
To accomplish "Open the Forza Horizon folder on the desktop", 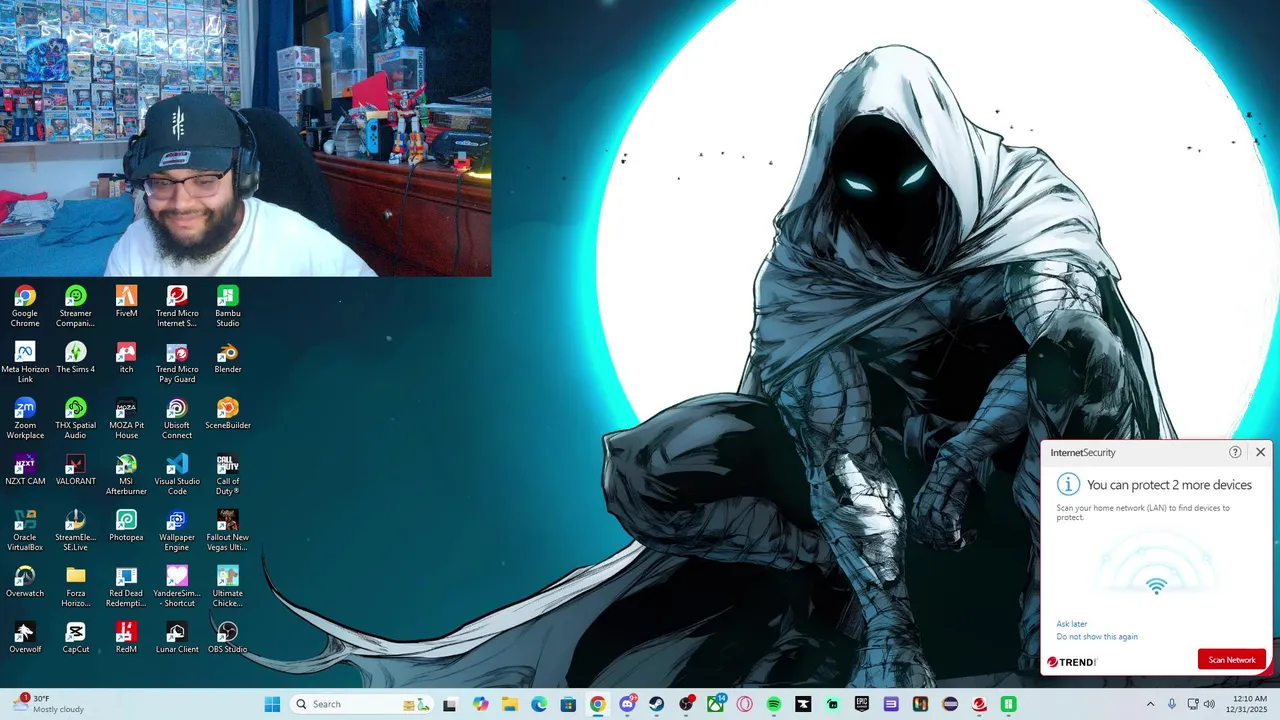I will click(x=75, y=586).
